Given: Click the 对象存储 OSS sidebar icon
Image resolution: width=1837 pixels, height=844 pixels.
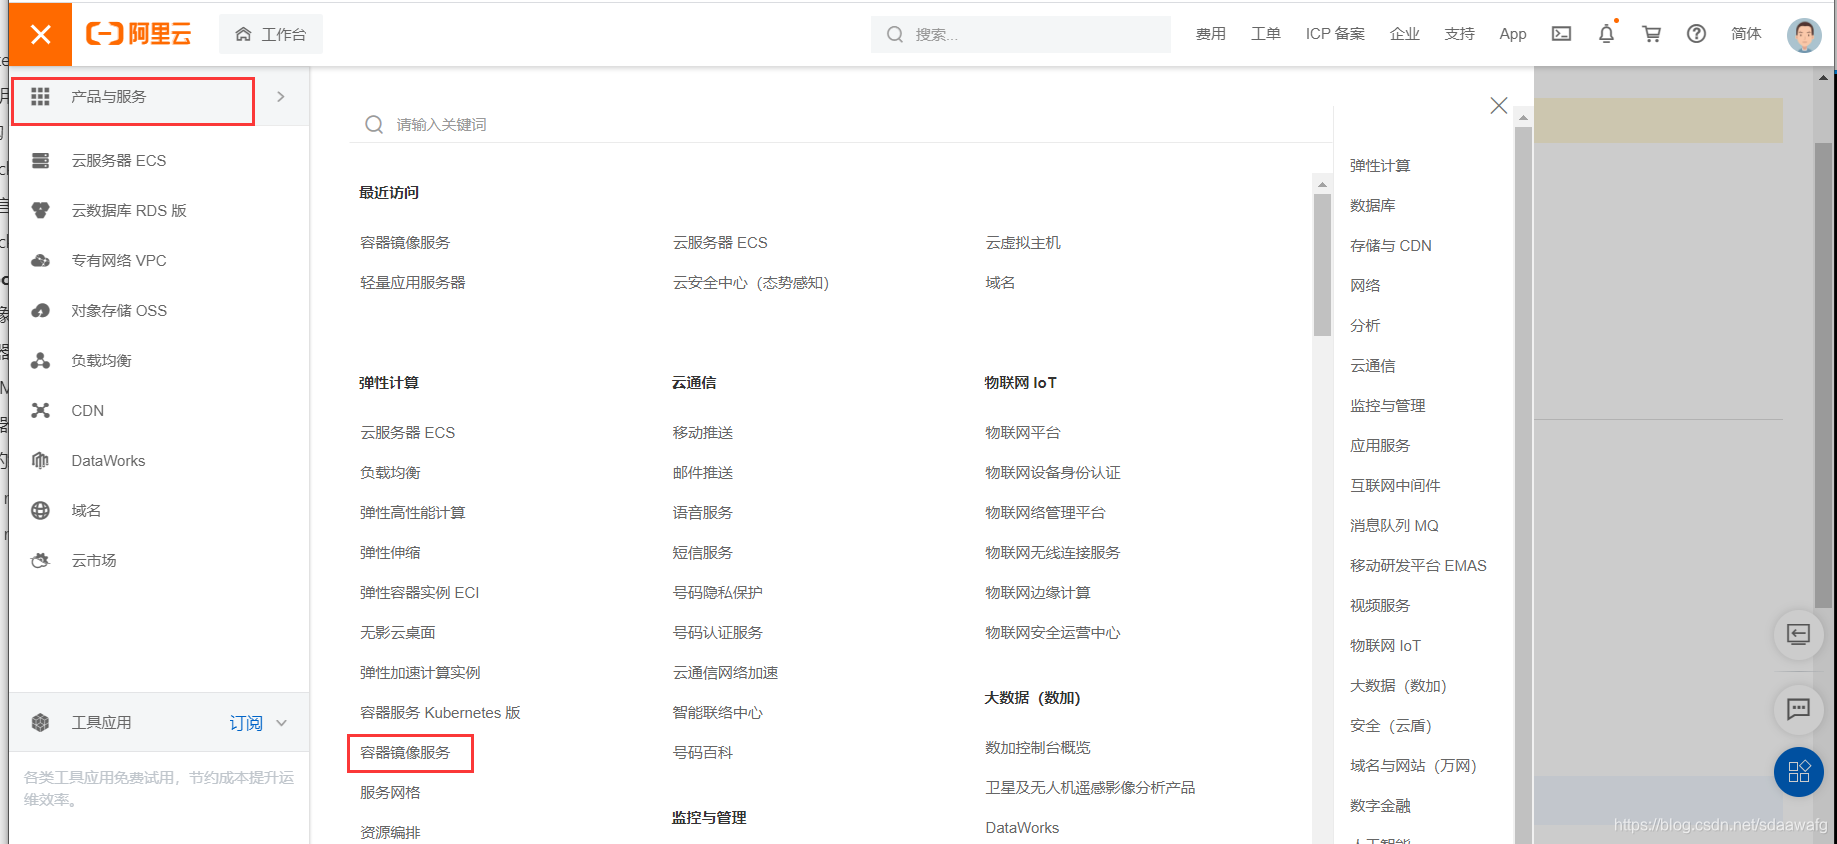Looking at the screenshot, I should click(40, 310).
